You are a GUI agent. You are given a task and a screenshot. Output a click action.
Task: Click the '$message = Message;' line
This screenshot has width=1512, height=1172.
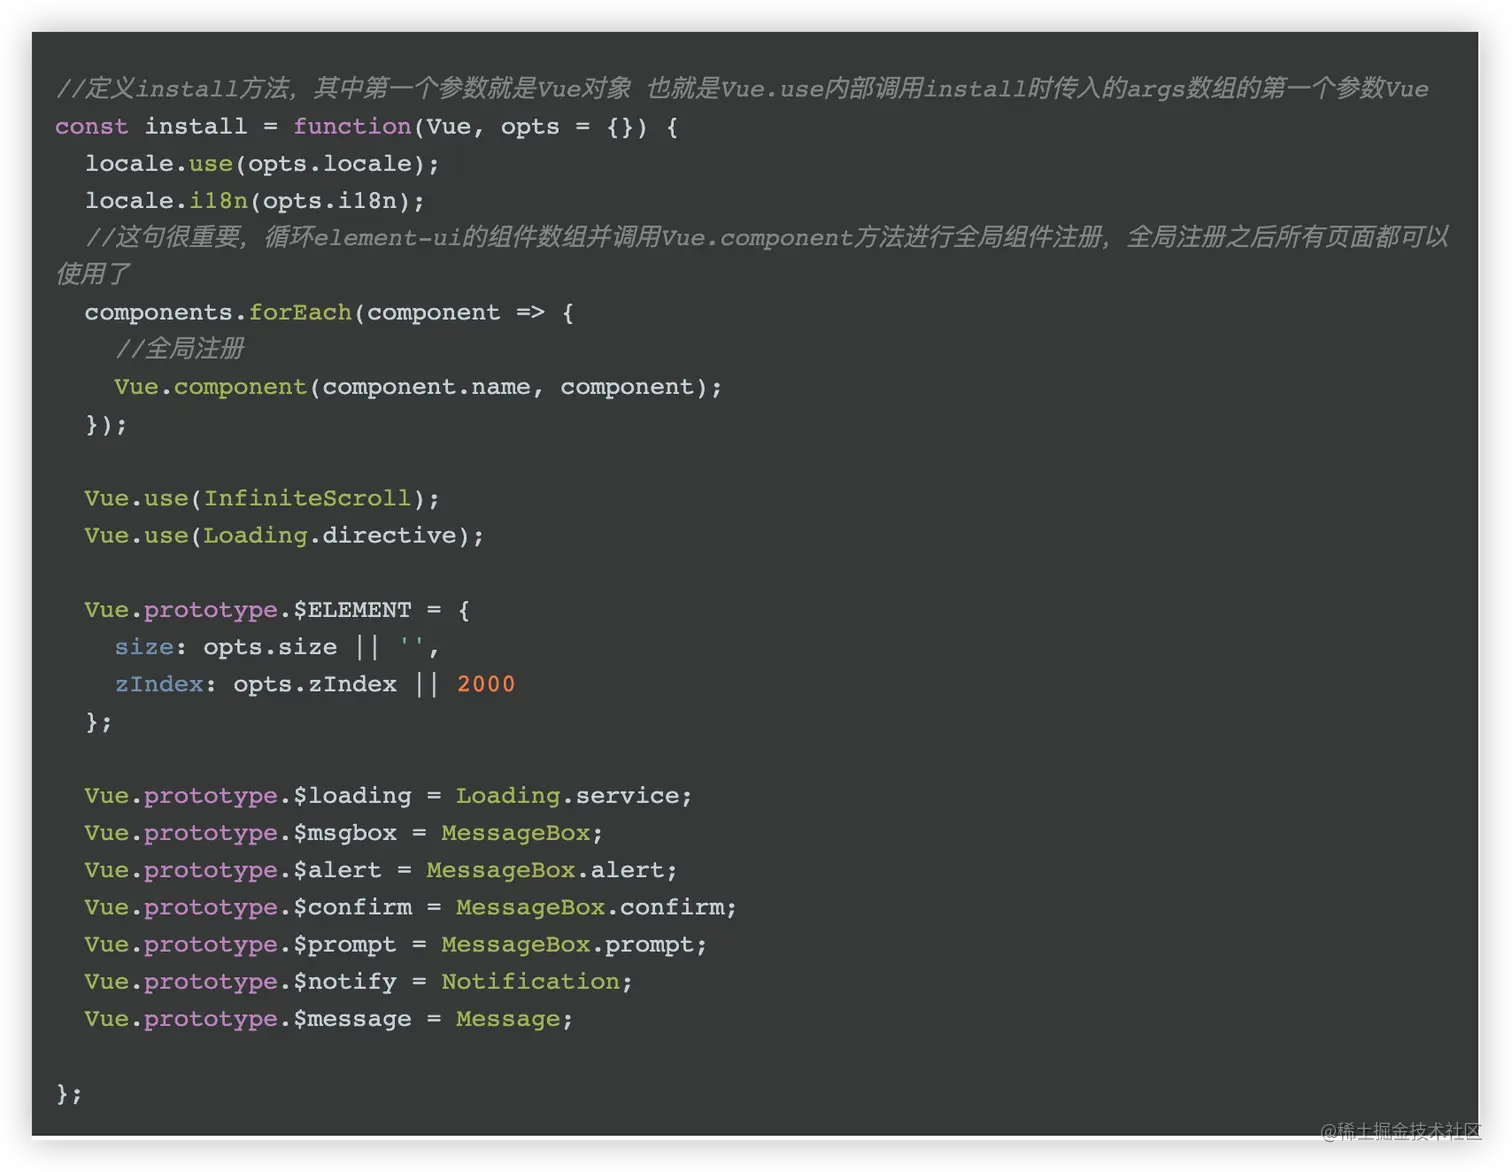tap(329, 1019)
